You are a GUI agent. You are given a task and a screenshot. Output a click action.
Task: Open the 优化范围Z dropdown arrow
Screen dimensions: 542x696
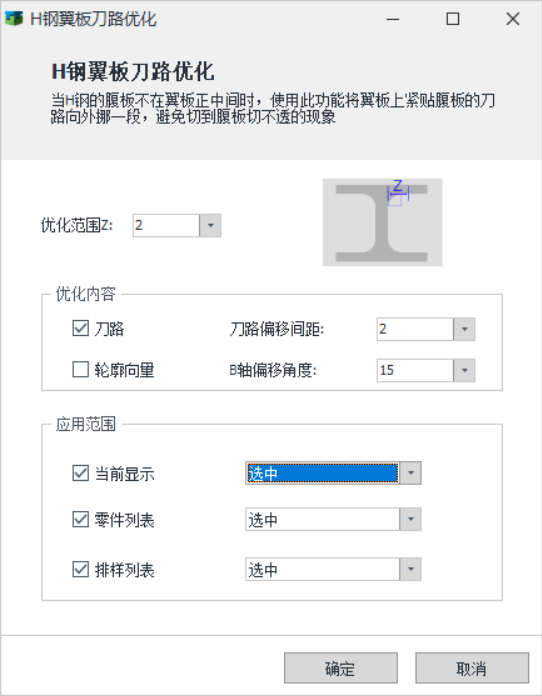[x=210, y=225]
